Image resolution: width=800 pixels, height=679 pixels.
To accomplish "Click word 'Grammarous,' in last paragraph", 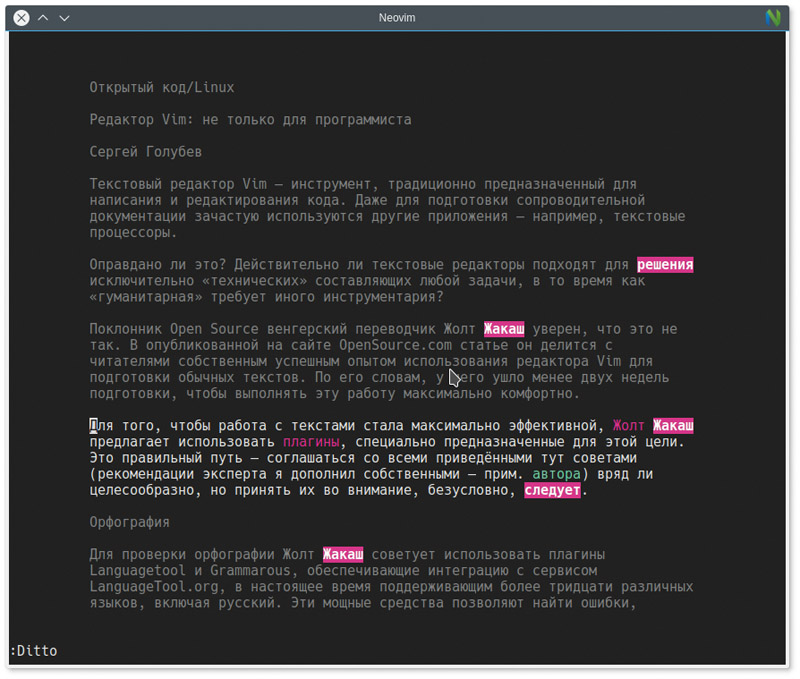I will tap(255, 570).
